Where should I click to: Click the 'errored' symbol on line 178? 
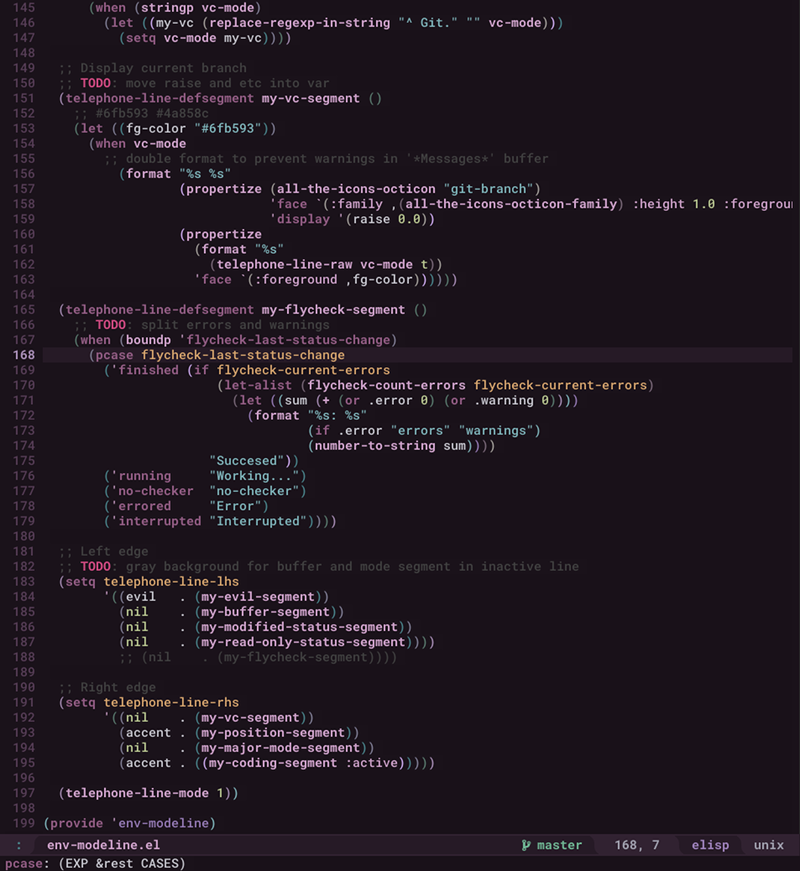(x=144, y=506)
